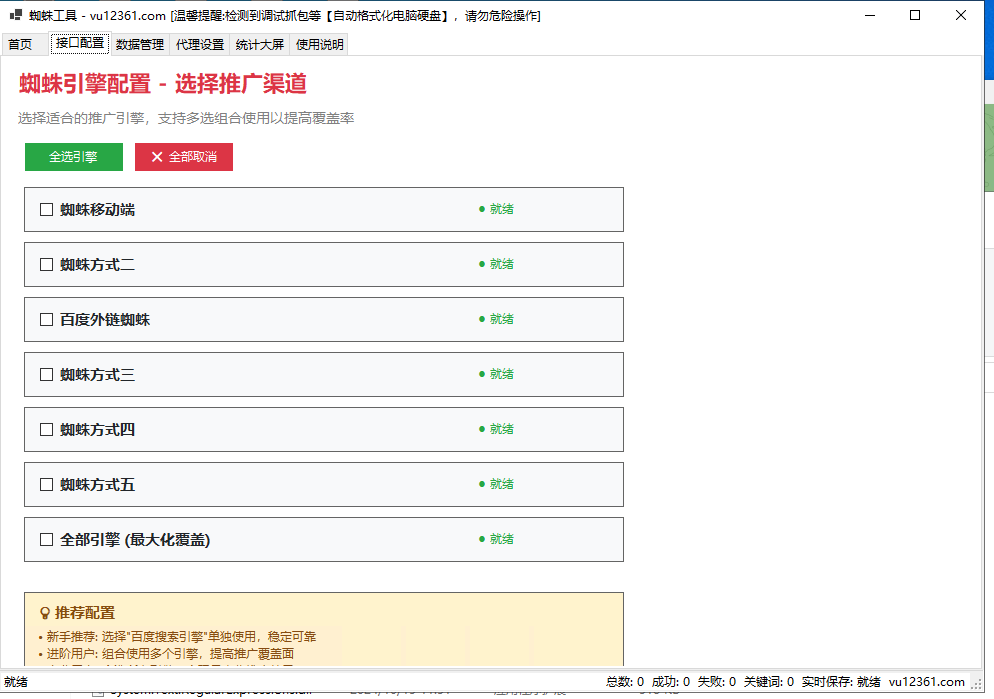The width and height of the screenshot is (994, 699).
Task: Click the 就绪 dot beside 蜘蛛方式四
Action: coord(483,429)
